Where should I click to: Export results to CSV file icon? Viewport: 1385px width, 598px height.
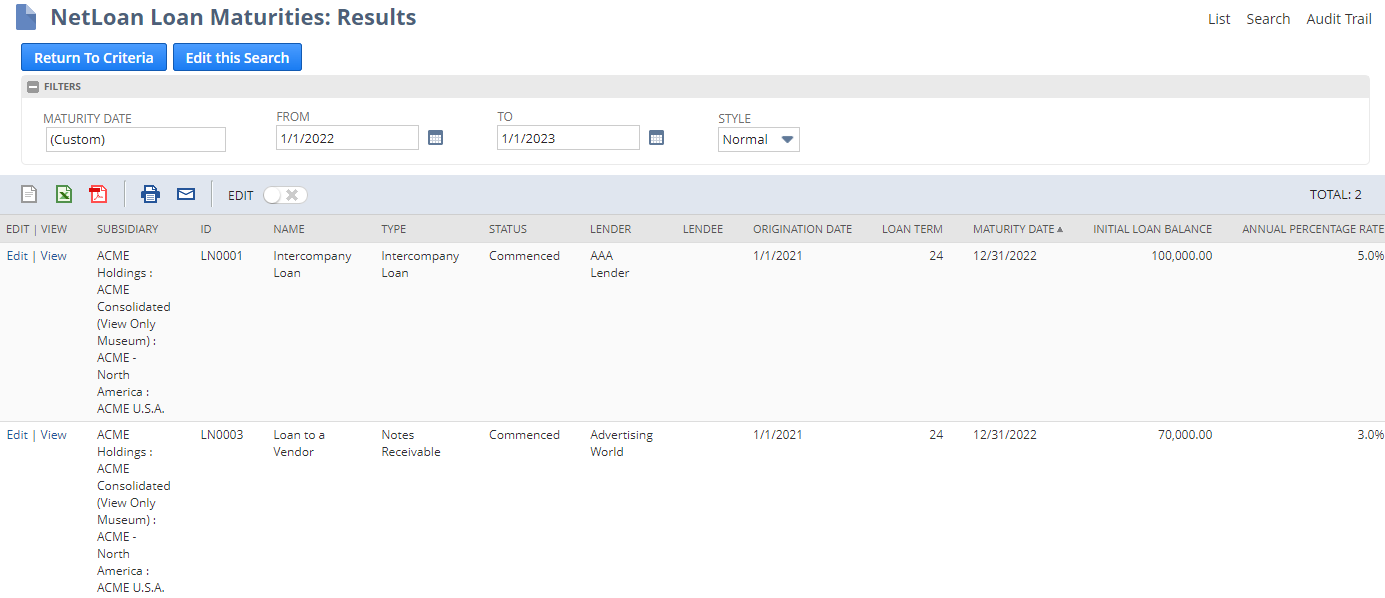(30, 195)
